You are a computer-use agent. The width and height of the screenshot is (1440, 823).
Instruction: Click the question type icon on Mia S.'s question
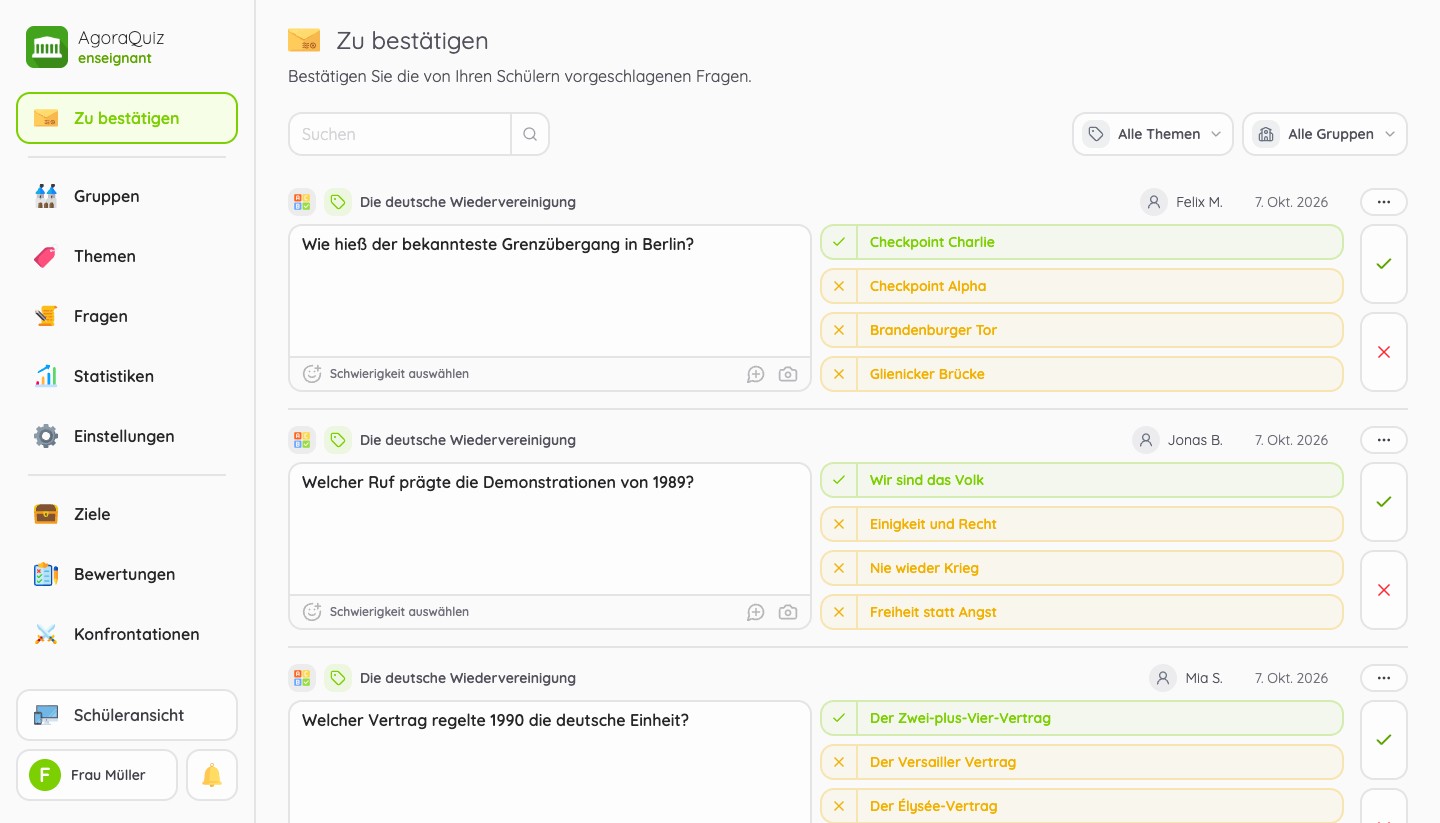pos(302,678)
